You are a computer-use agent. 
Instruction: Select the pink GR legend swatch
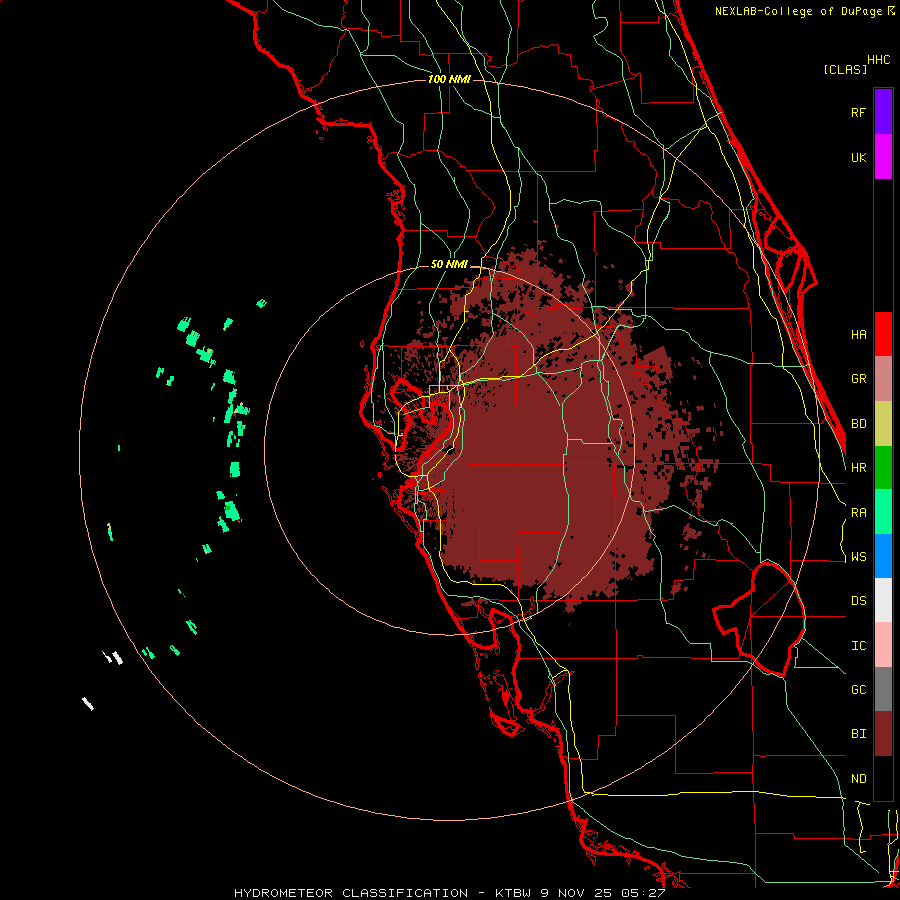[883, 378]
